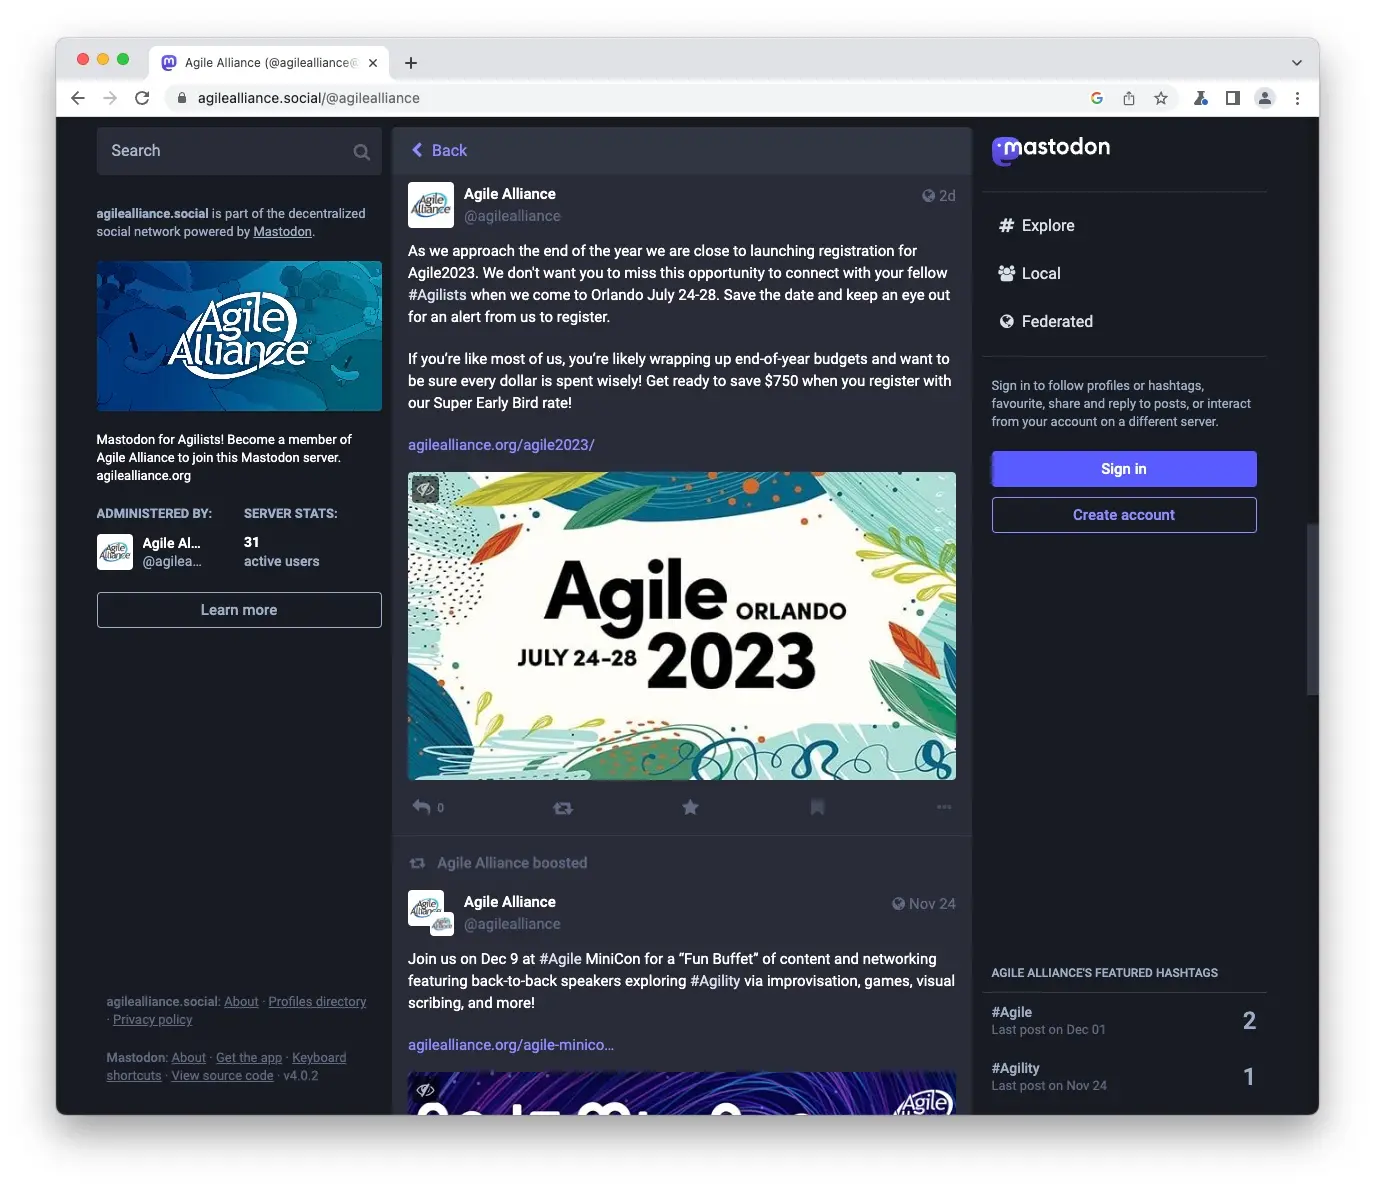Open the Privacy policy link

pos(152,1020)
